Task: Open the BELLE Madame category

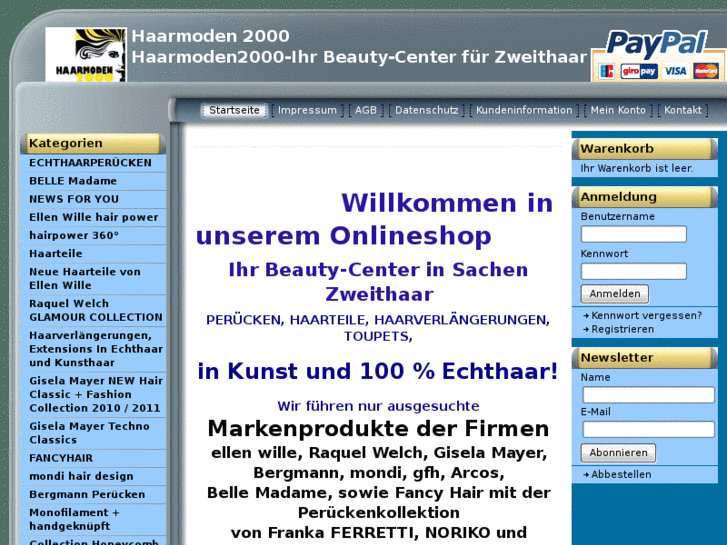Action: [x=93, y=181]
